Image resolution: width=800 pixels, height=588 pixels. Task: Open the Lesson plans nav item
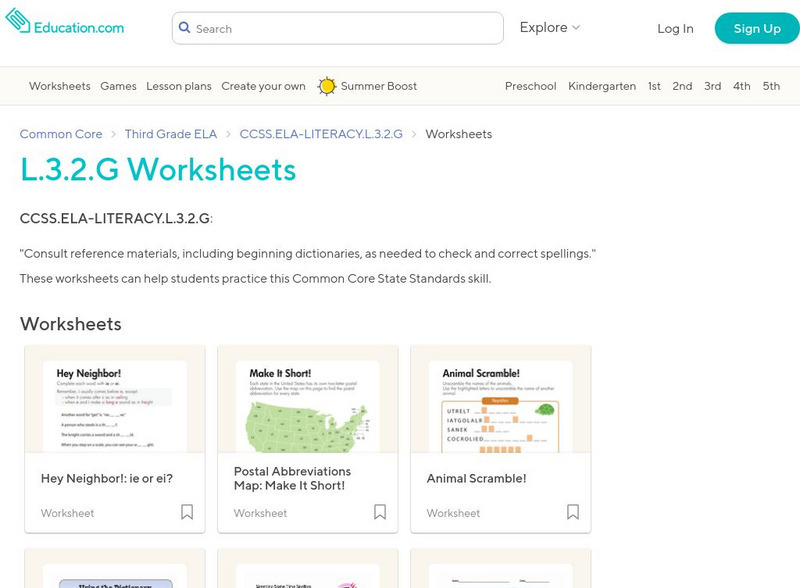pos(179,86)
